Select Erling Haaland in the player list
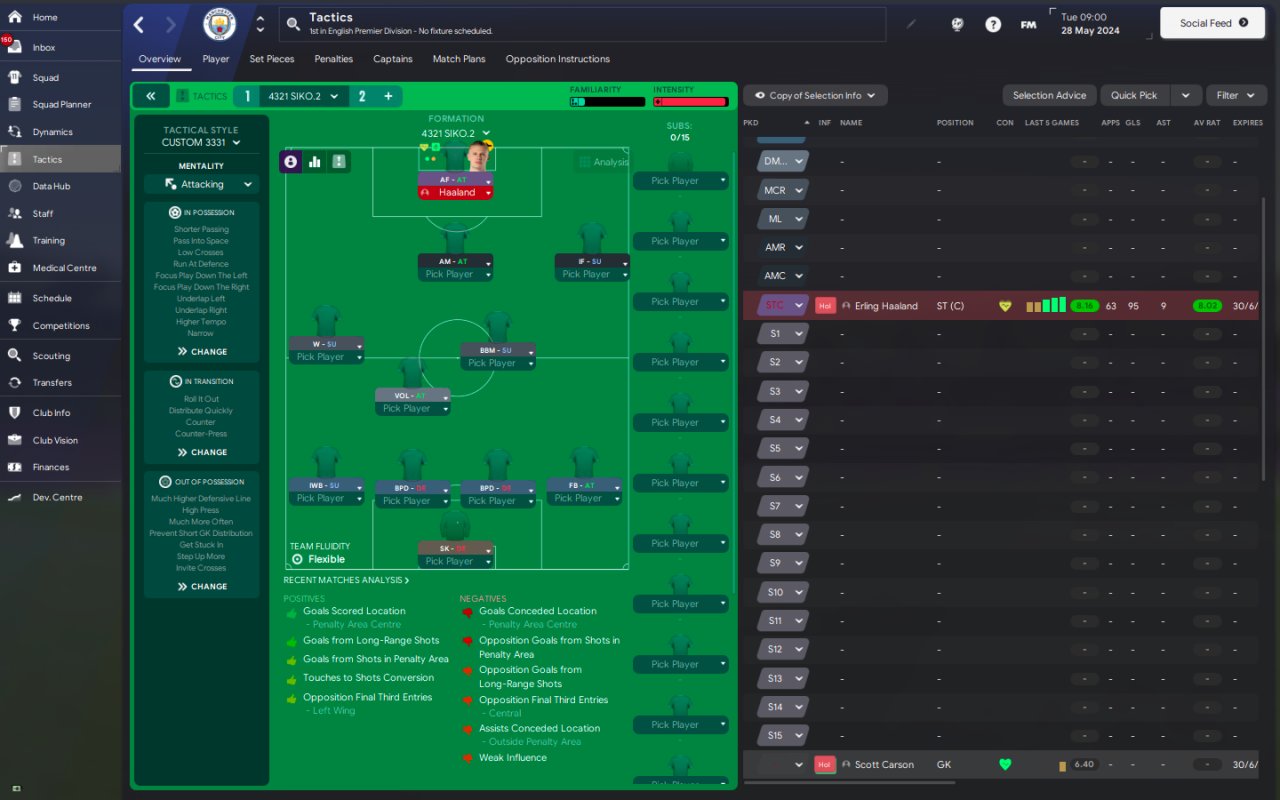Screen dimensions: 1280x800 point(886,306)
